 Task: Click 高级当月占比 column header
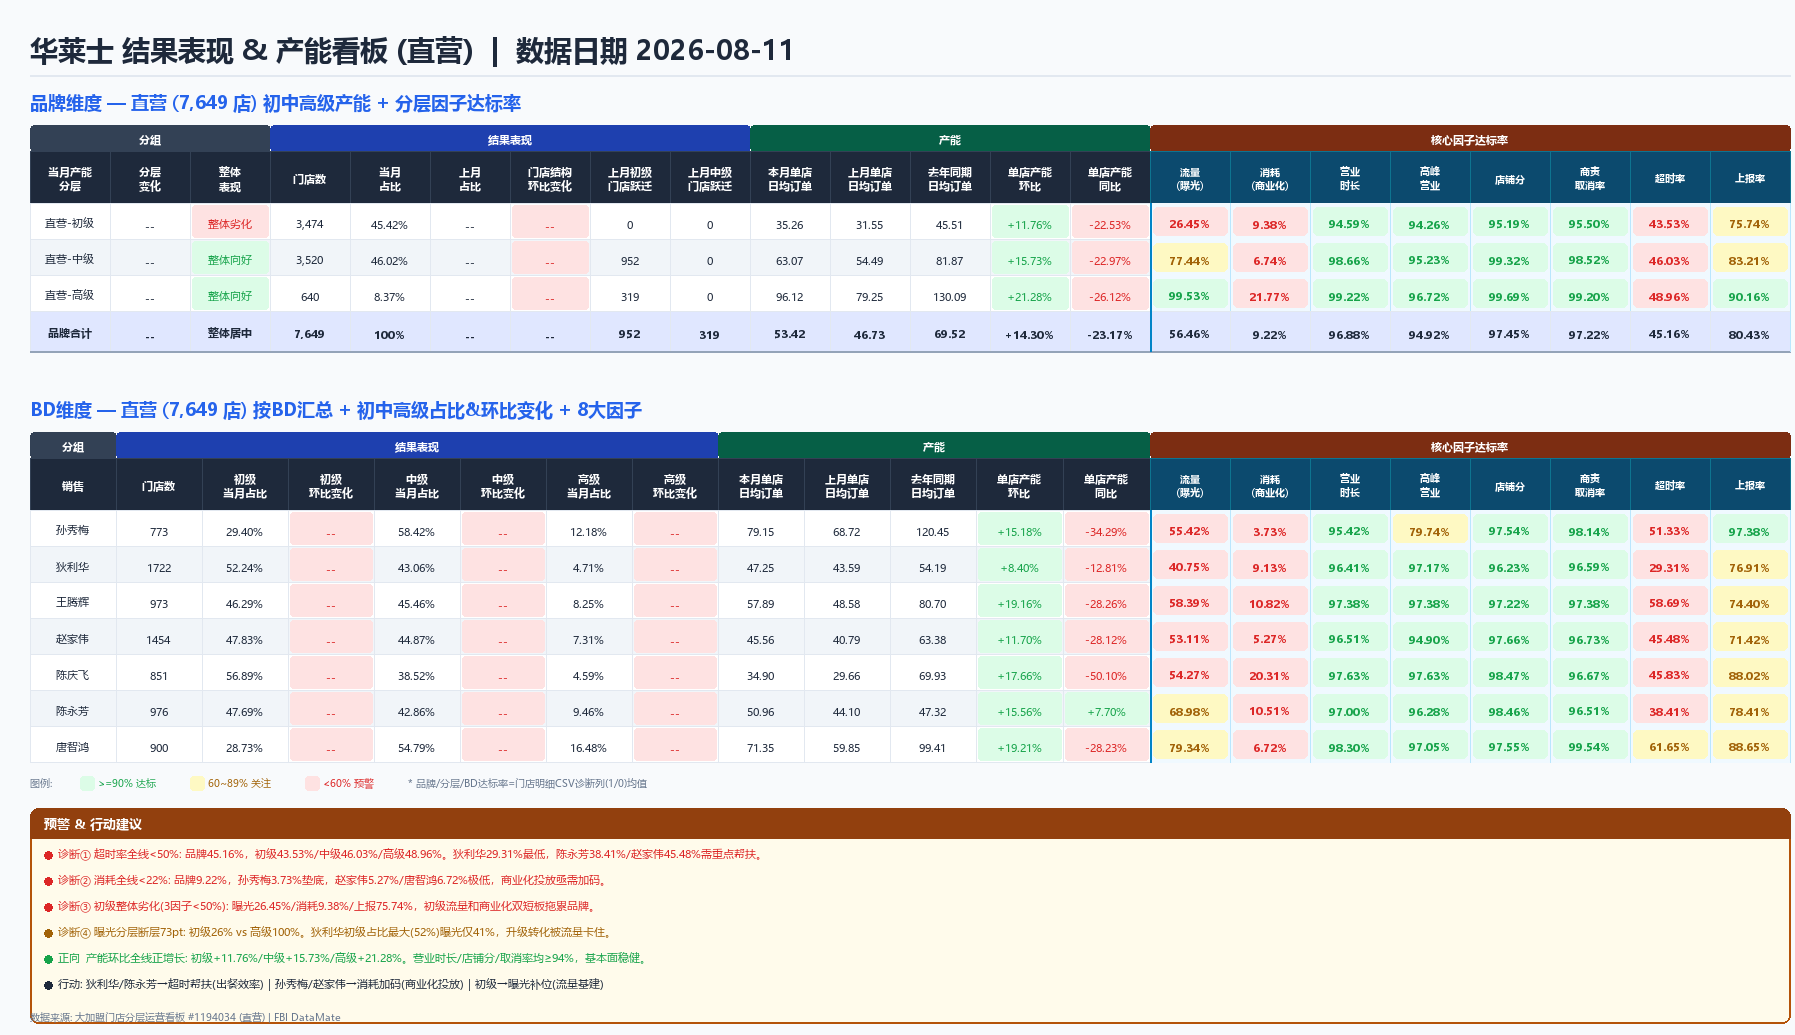(589, 486)
